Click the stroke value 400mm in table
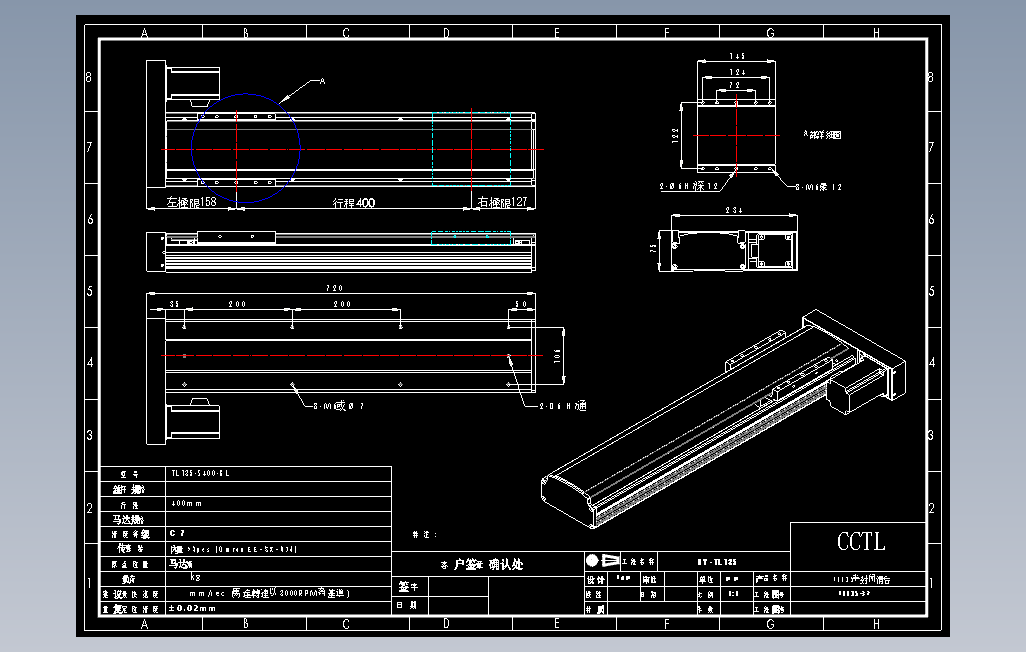 click(186, 503)
